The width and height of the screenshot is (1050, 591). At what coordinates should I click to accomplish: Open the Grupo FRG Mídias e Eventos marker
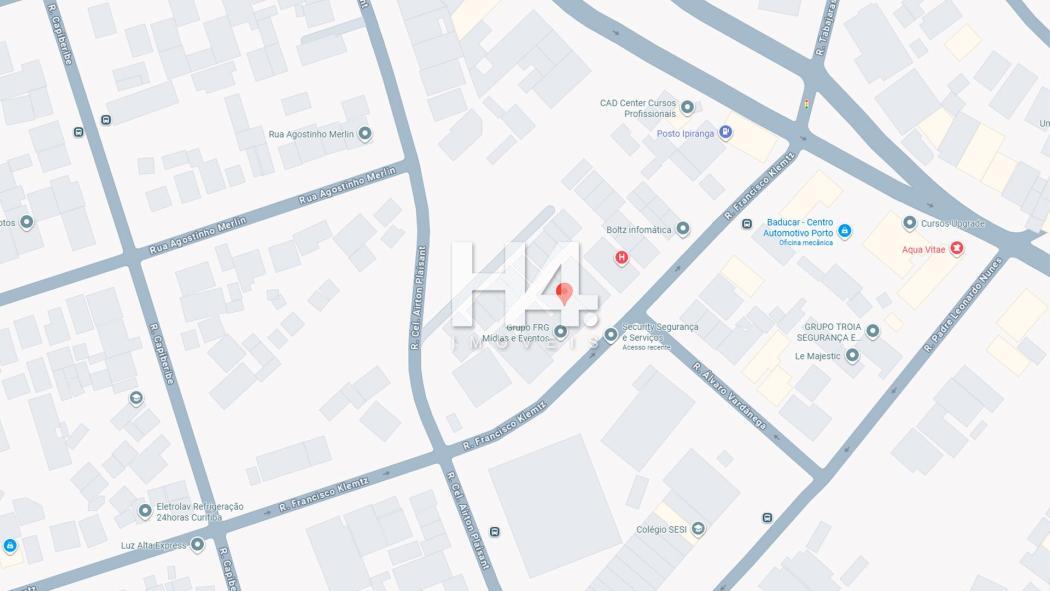560,331
